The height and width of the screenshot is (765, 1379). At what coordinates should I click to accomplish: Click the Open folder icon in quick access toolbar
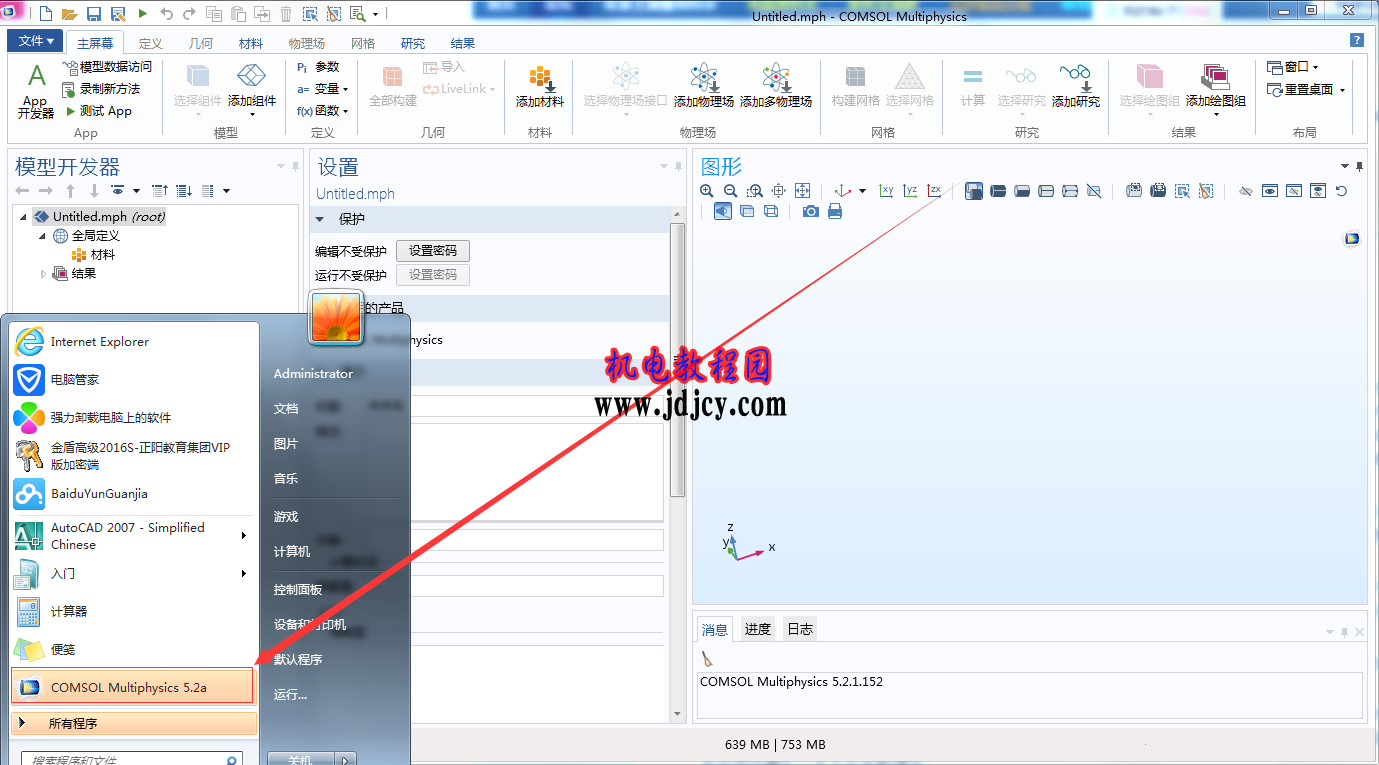[x=70, y=14]
